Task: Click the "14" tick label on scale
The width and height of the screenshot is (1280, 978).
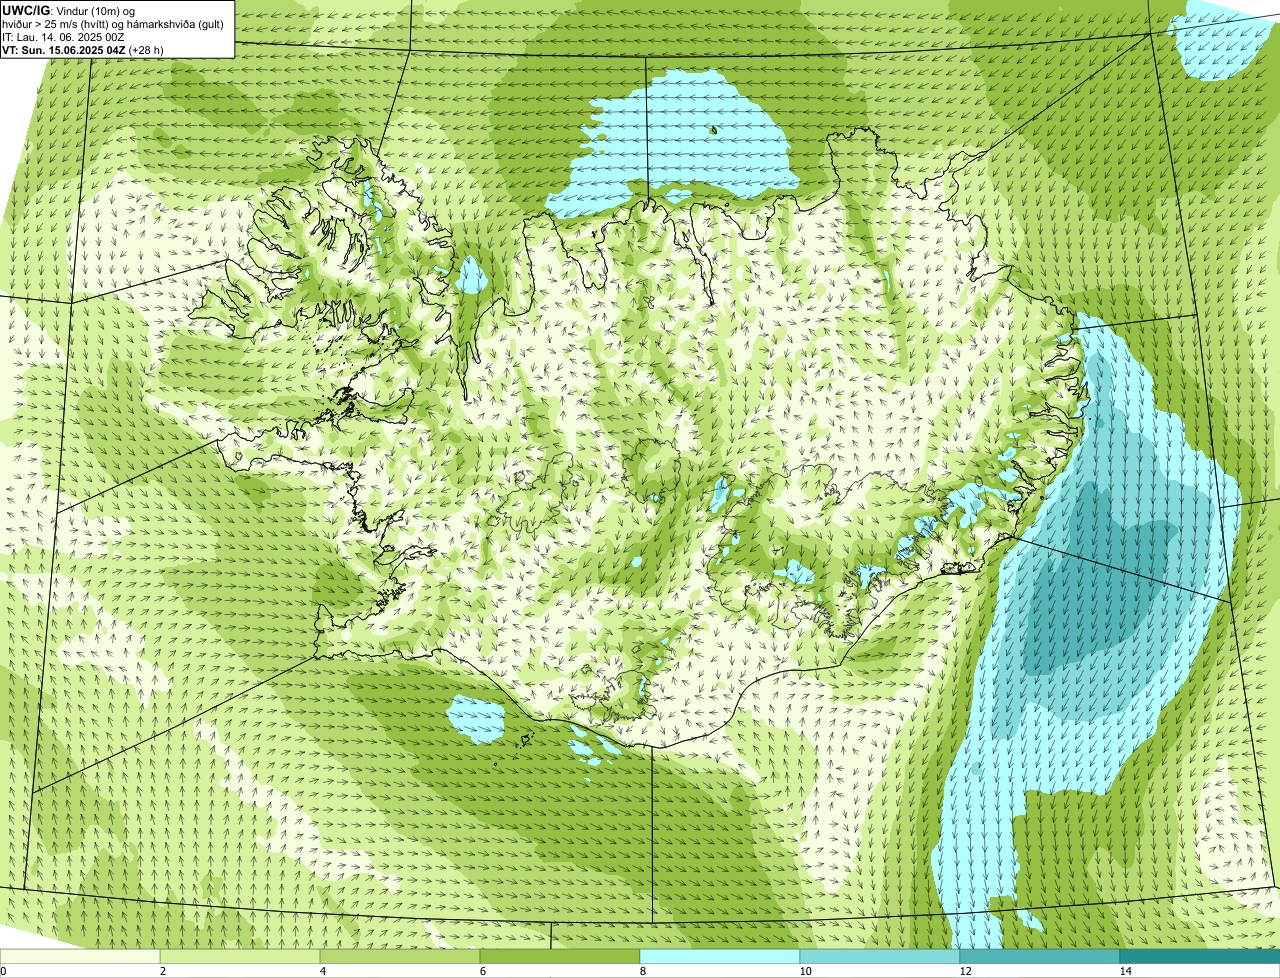Action: [x=1125, y=971]
